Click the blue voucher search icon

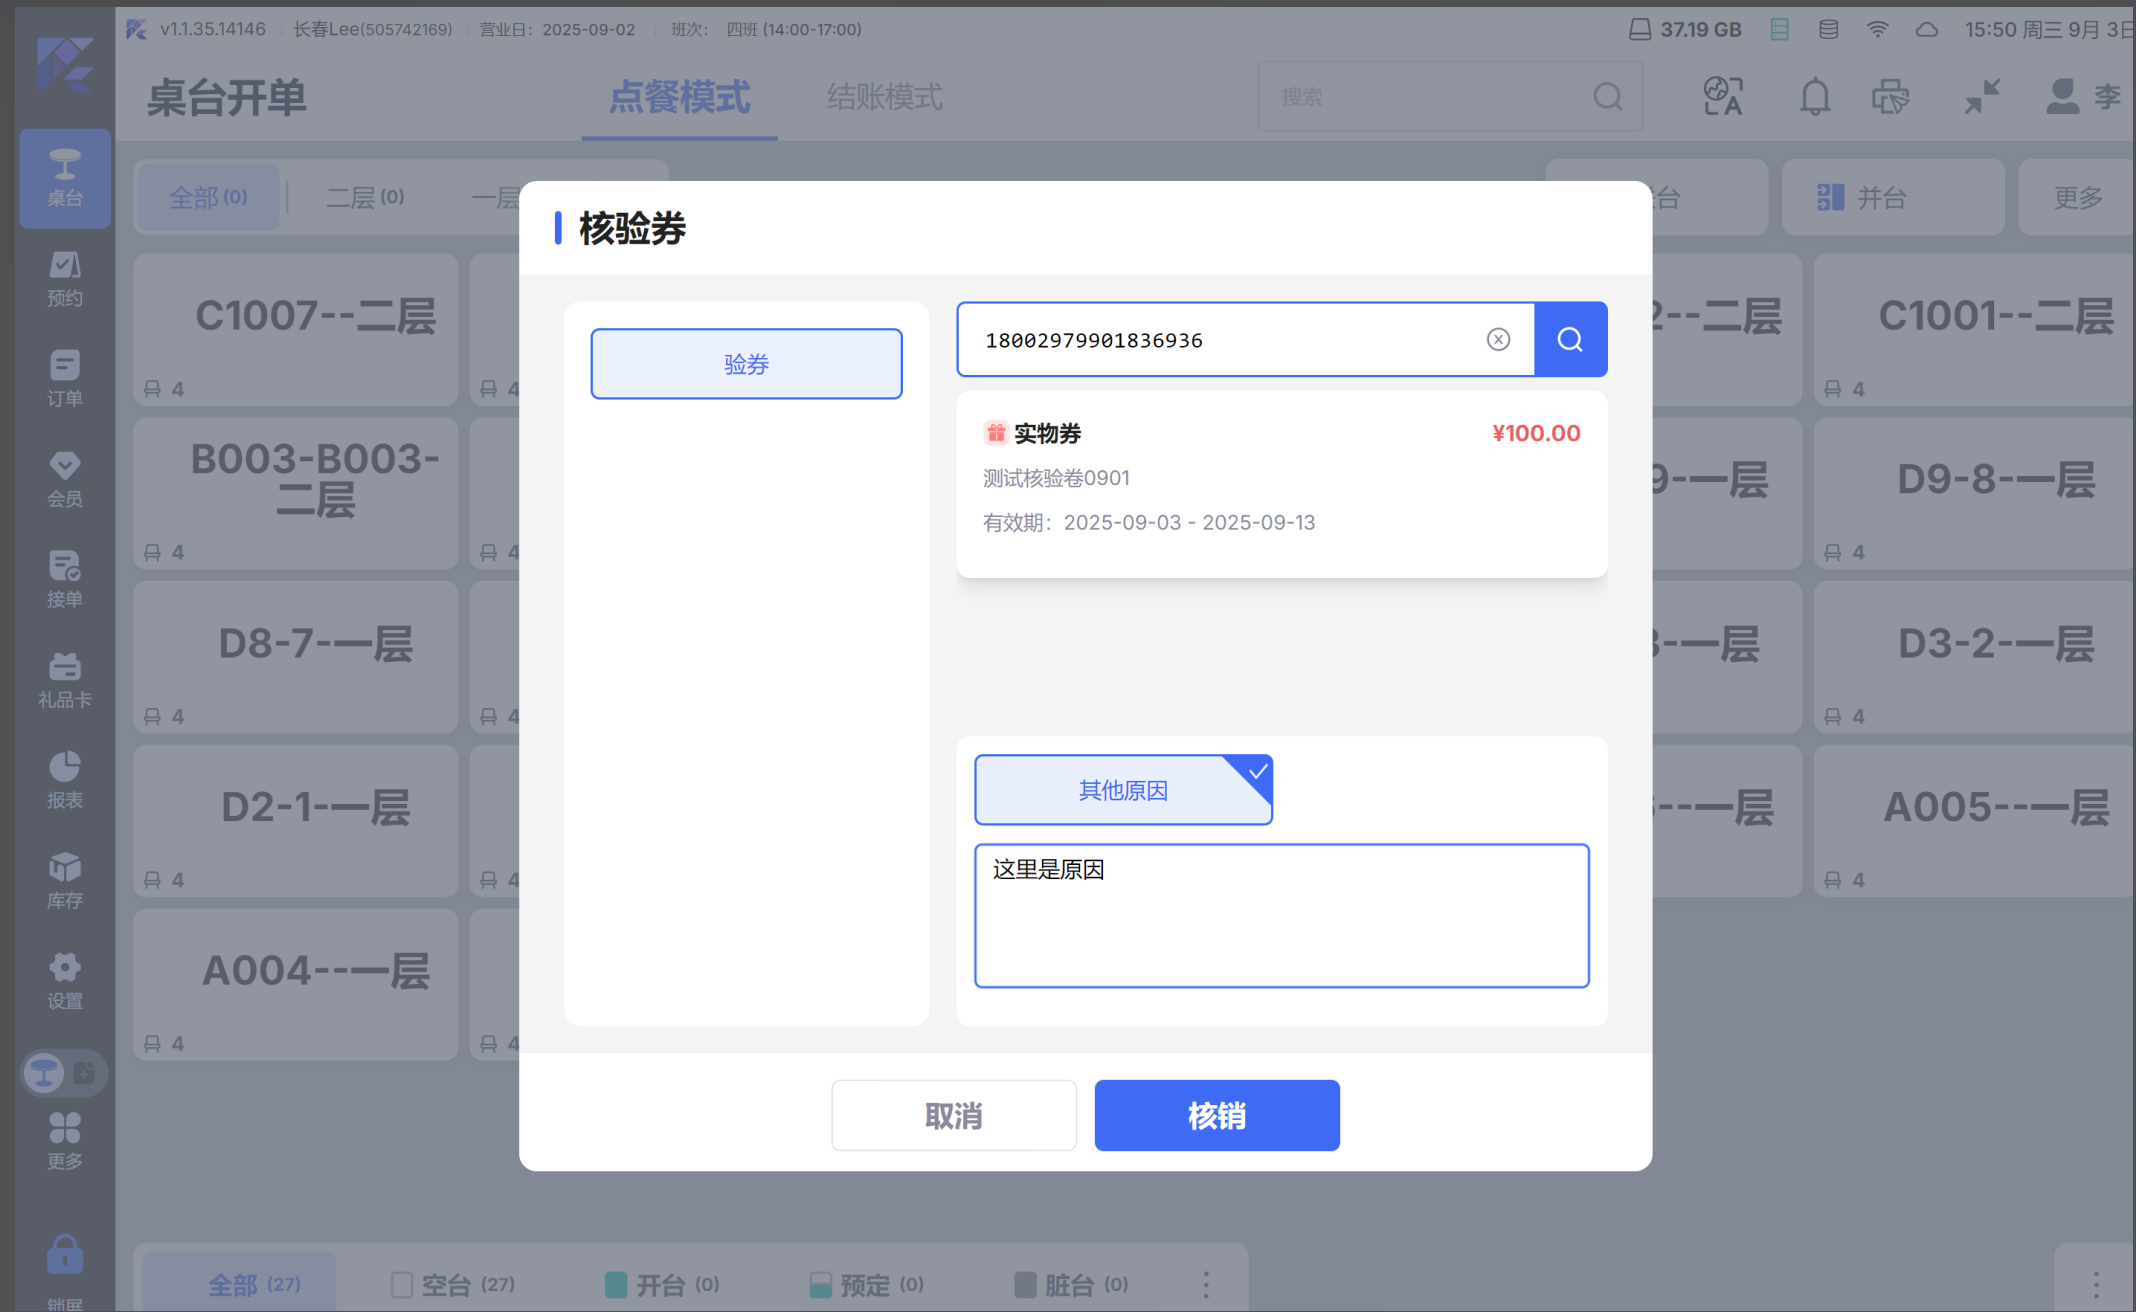click(1570, 340)
